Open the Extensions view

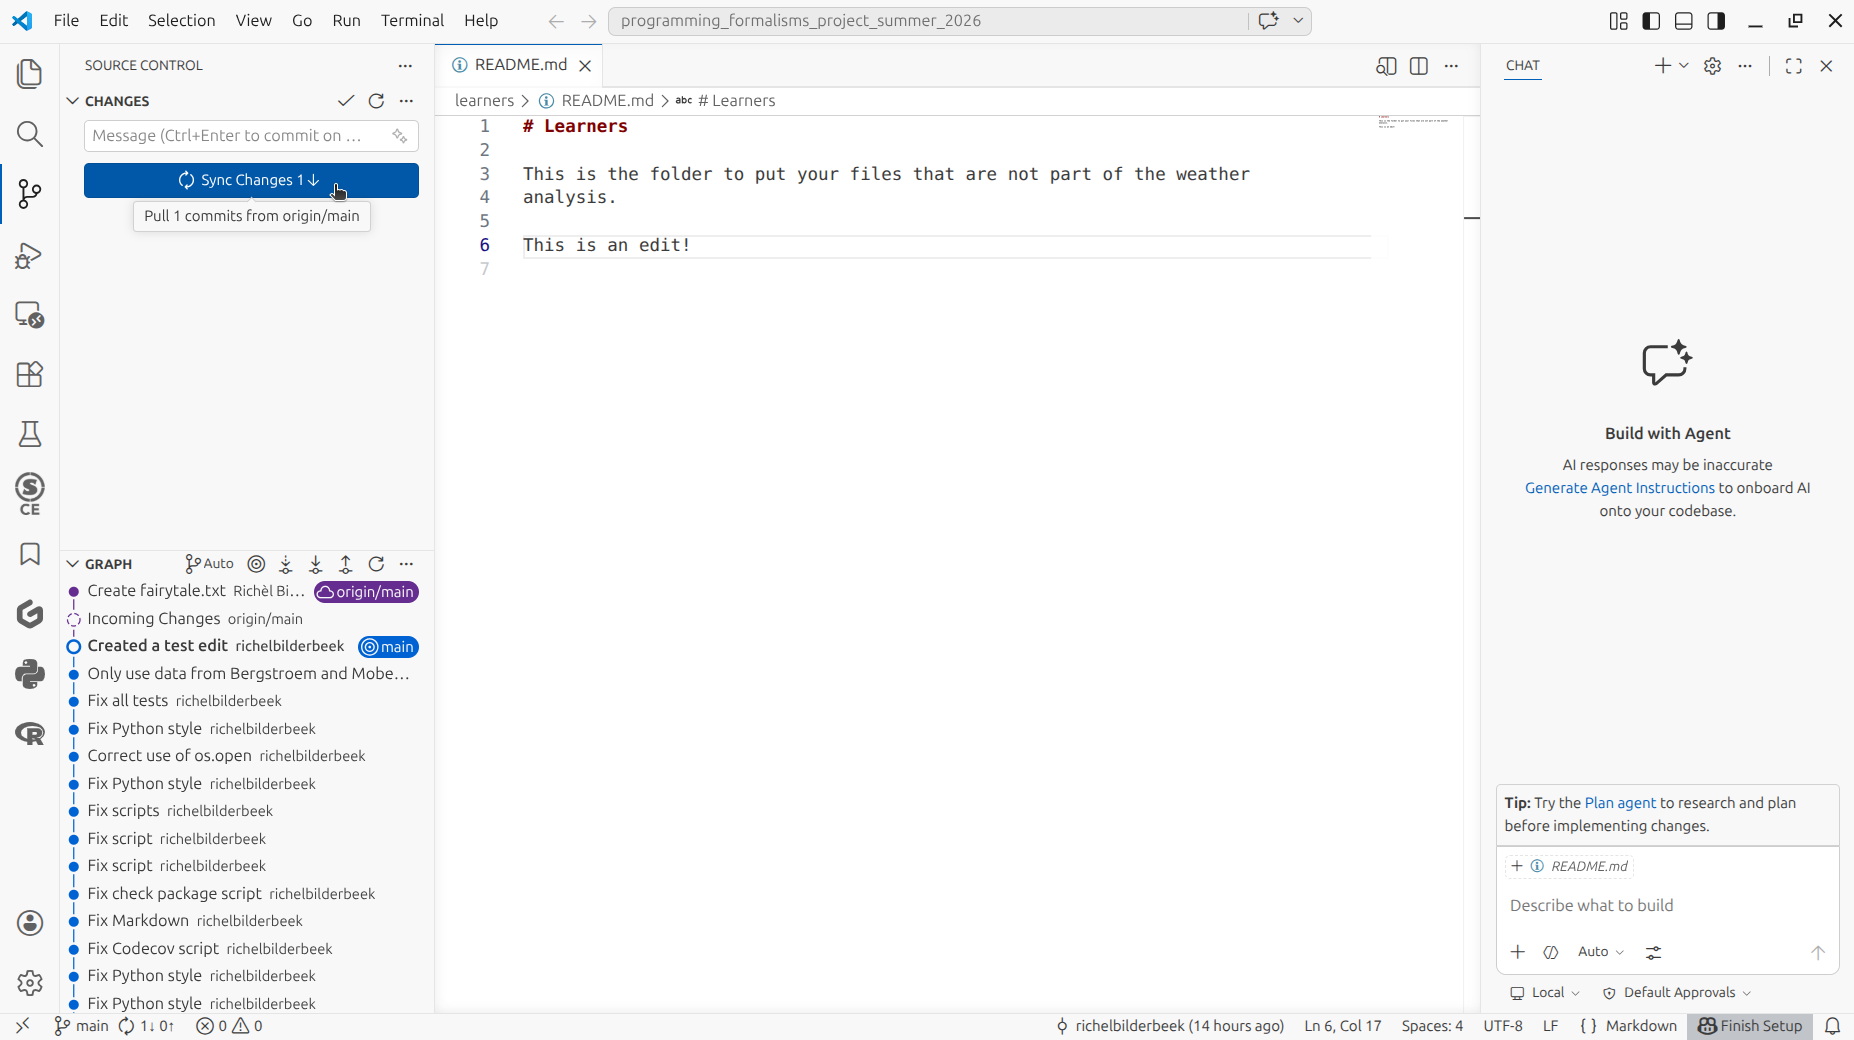pyautogui.click(x=30, y=374)
